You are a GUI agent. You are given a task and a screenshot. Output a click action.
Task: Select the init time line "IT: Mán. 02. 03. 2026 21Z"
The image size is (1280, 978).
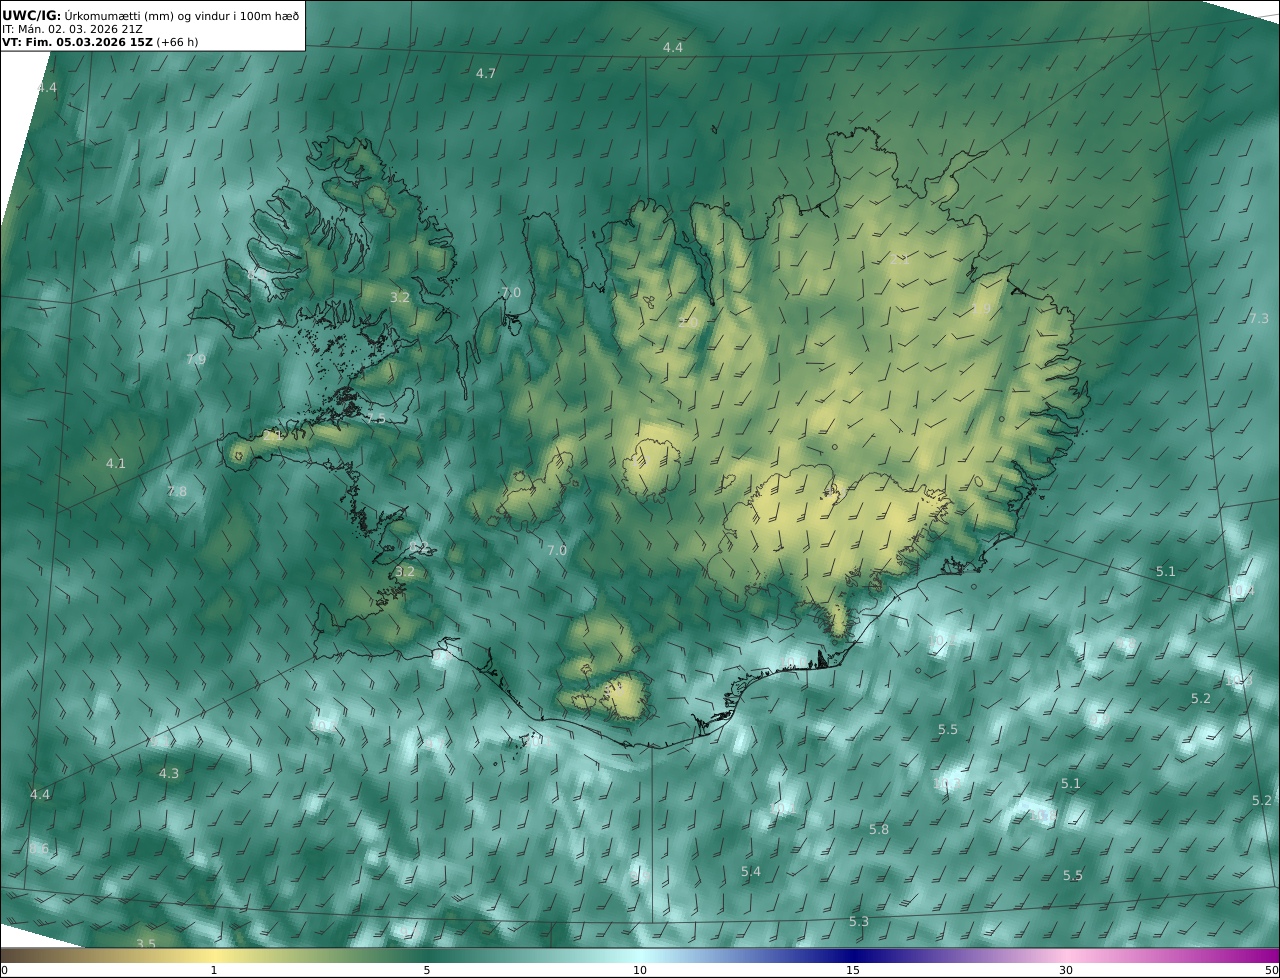click(73, 29)
